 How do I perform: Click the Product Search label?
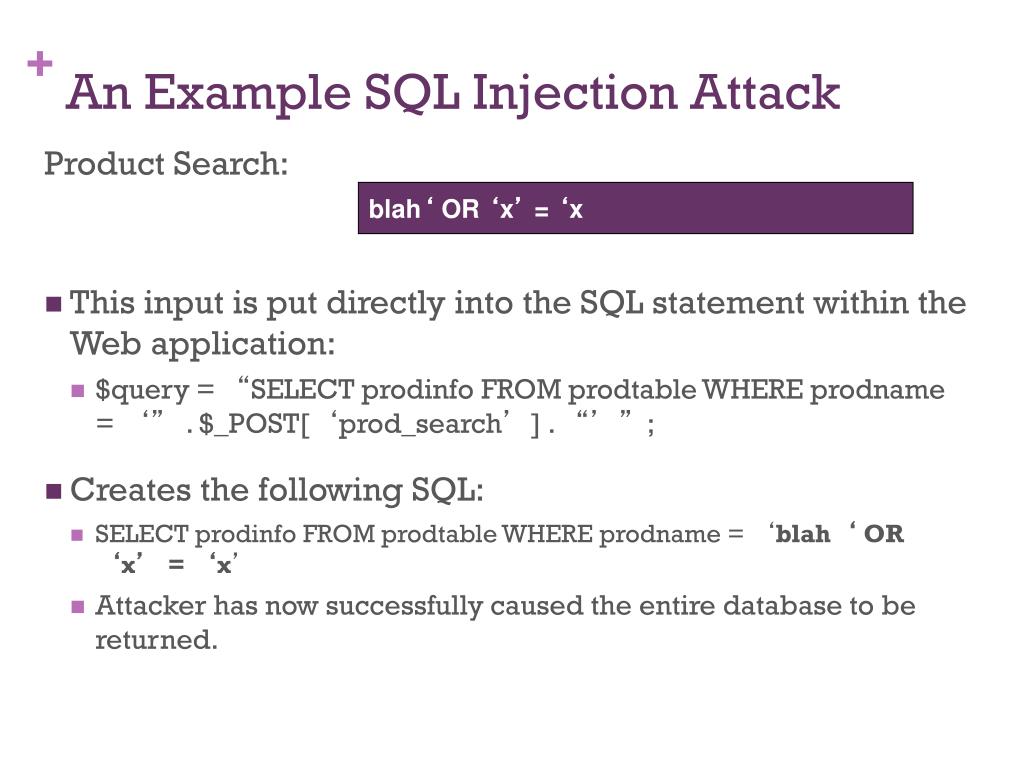coord(166,164)
